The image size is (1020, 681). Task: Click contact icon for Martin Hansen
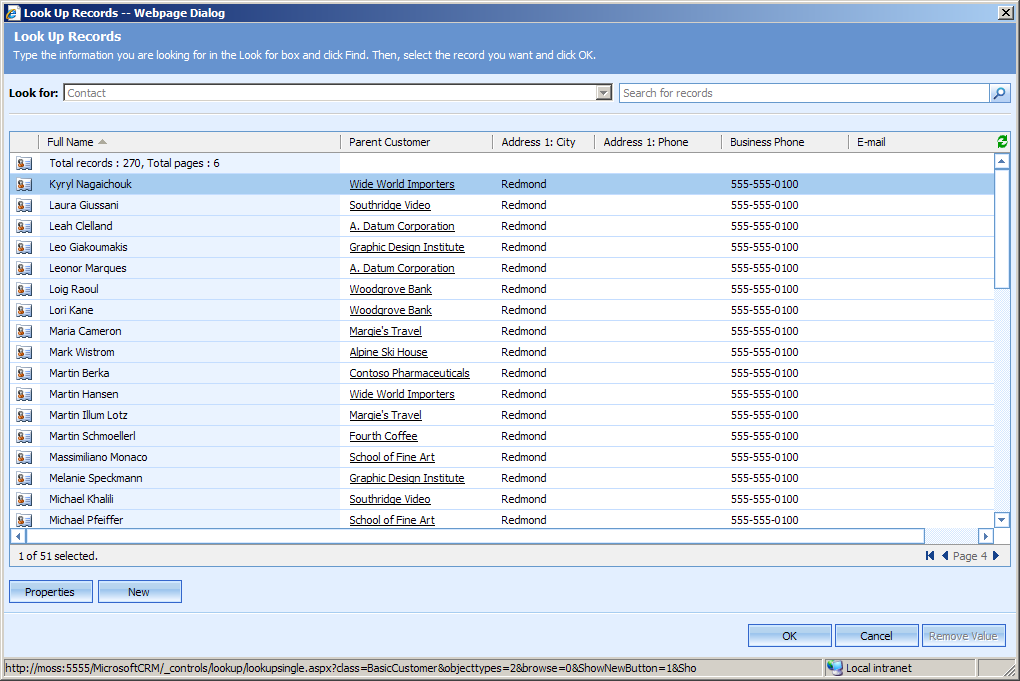24,394
